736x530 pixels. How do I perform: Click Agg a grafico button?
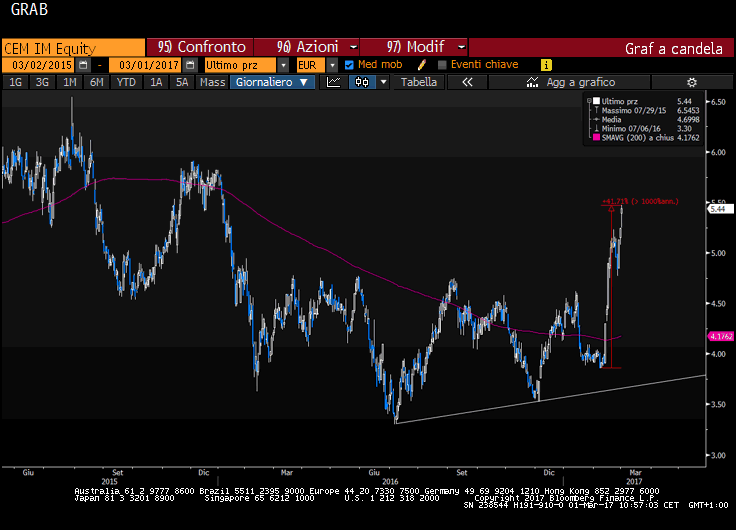[569, 82]
